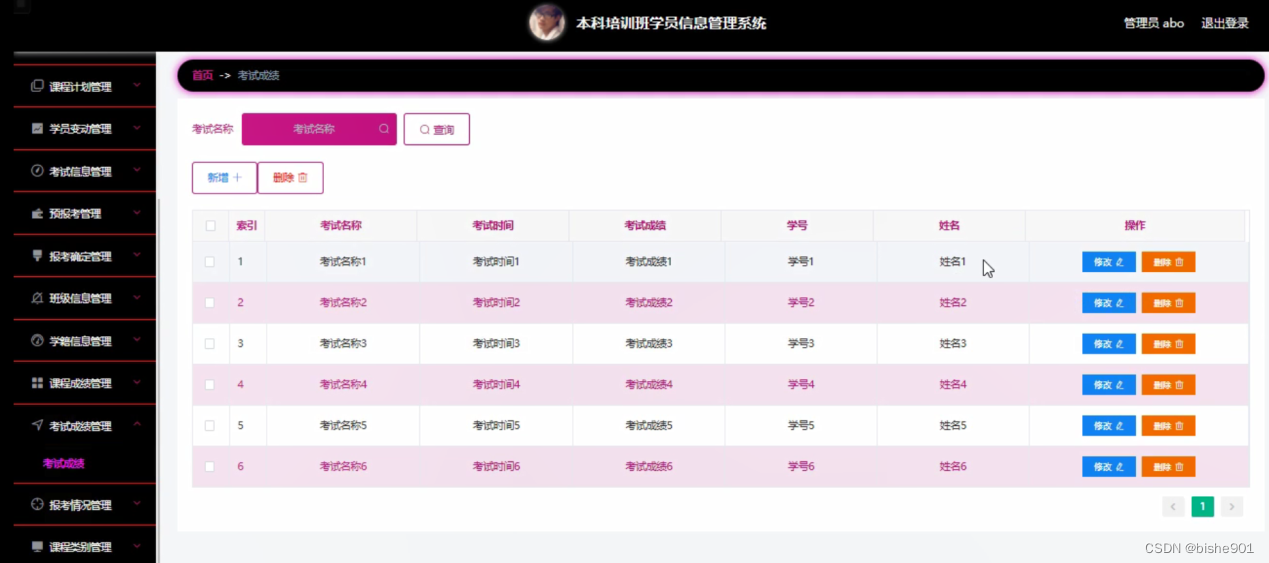The height and width of the screenshot is (563, 1269).
Task: Click the 考试成绩 column header
Action: coord(645,226)
